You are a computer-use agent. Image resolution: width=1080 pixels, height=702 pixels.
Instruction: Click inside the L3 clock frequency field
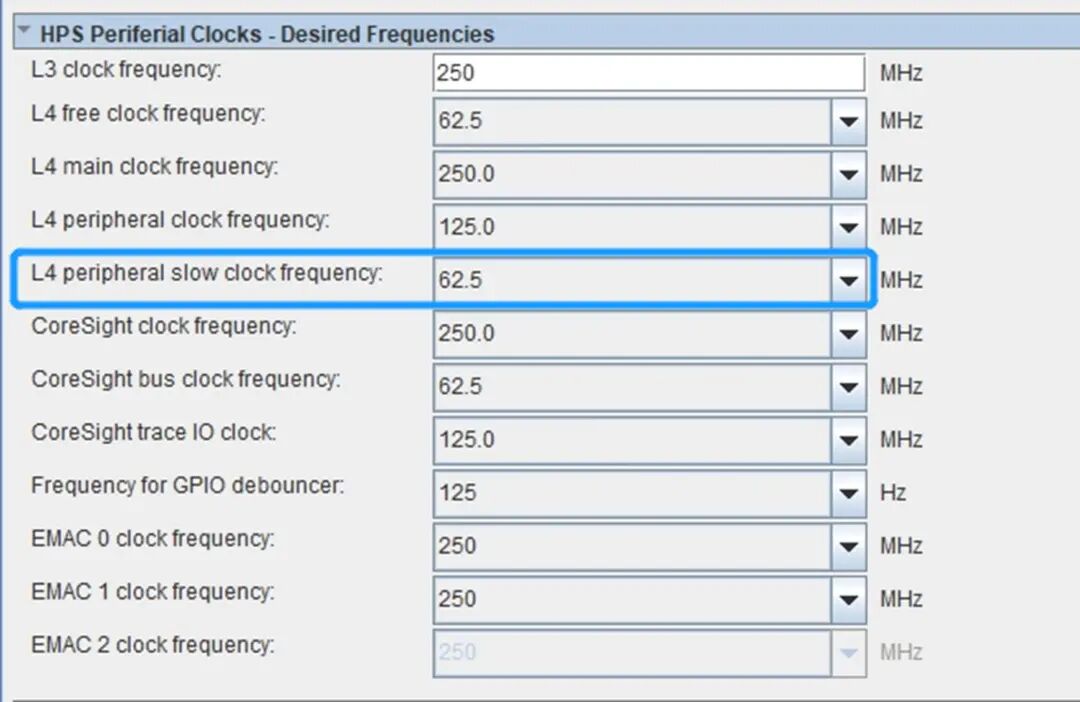pyautogui.click(x=648, y=71)
